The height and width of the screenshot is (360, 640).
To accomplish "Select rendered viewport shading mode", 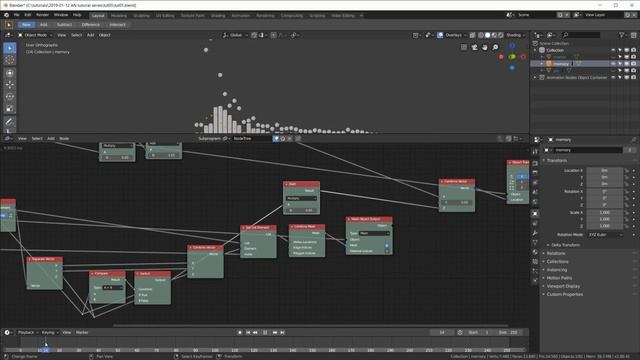I will [x=501, y=35].
